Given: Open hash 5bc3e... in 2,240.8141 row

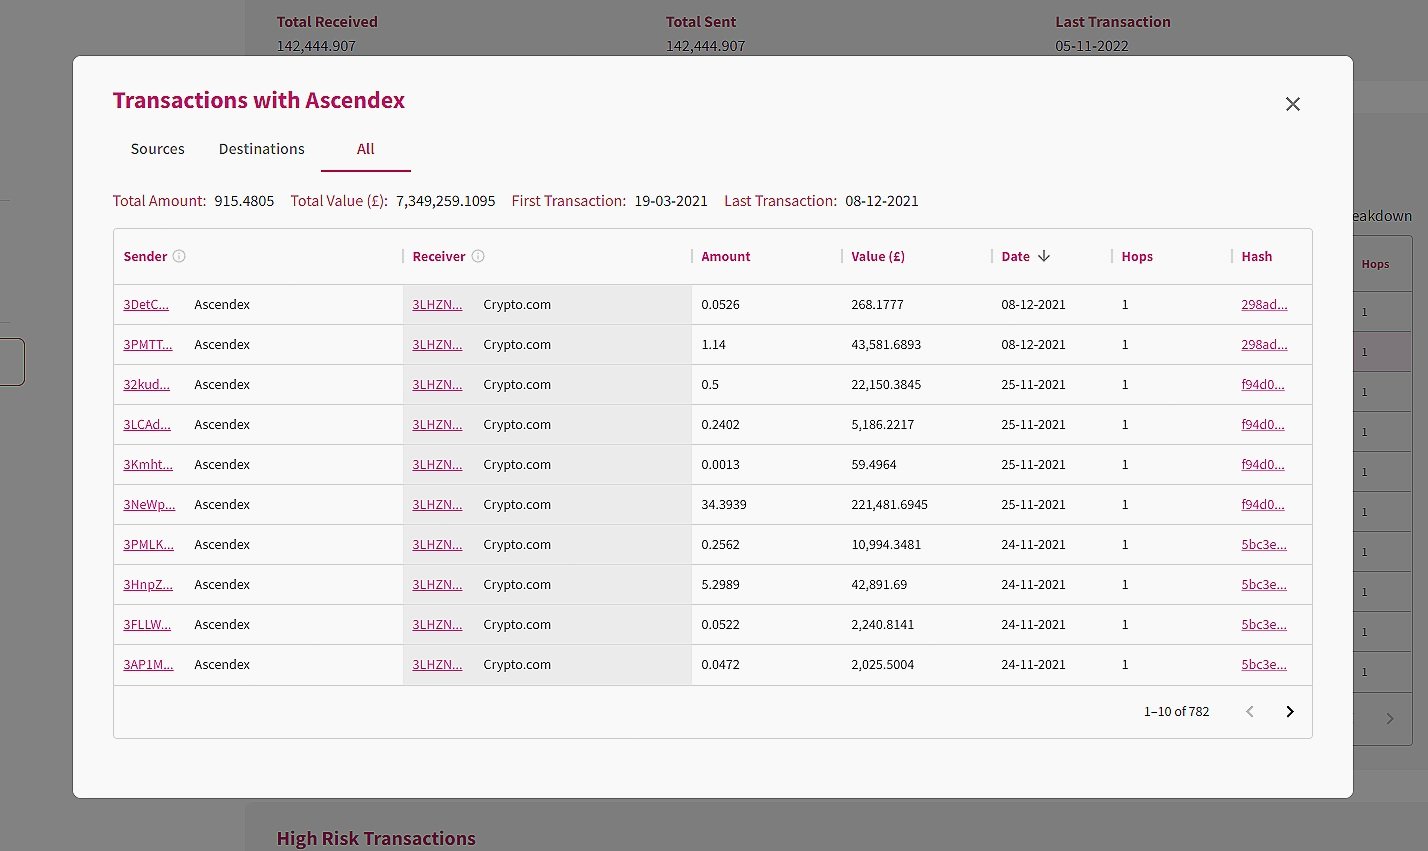Looking at the screenshot, I should click(x=1264, y=625).
